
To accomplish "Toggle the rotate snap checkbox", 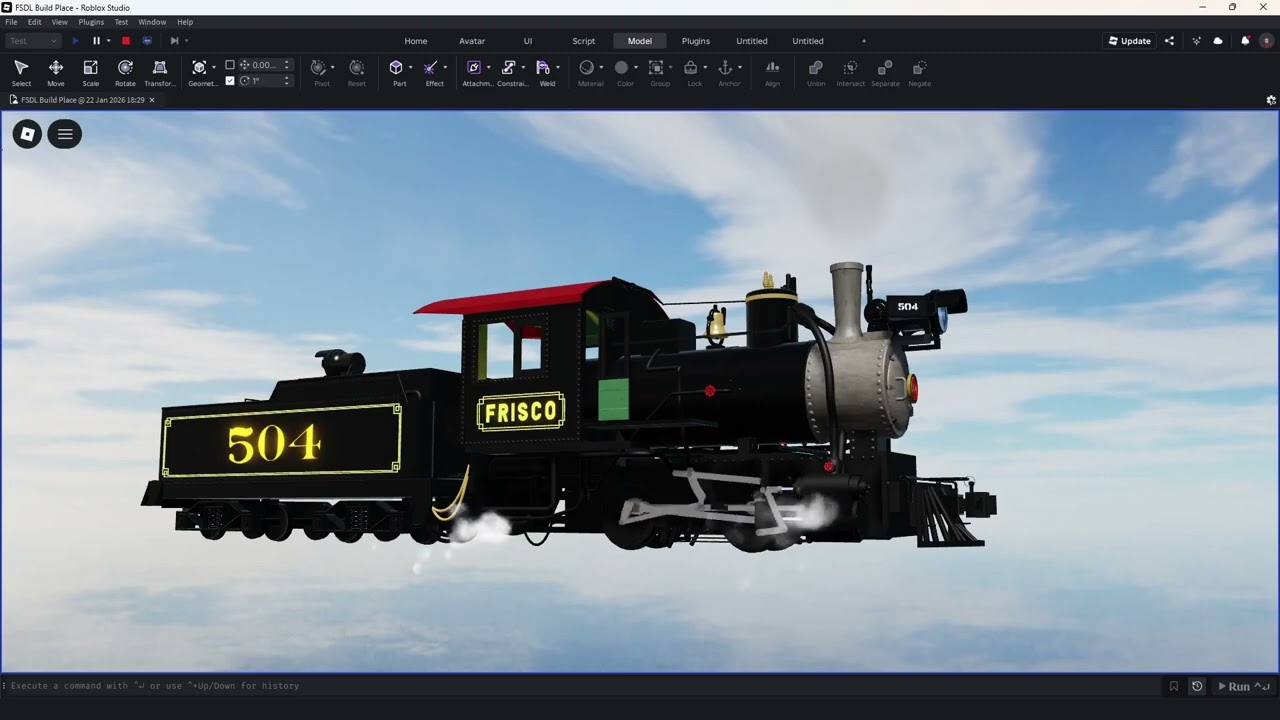I will 230,81.
